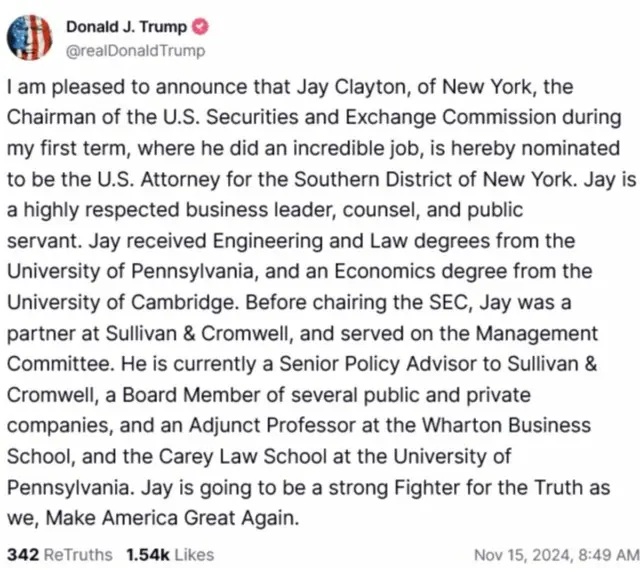This screenshot has width=640, height=568.
Task: Open the flag-themed profile avatar
Action: click(29, 38)
